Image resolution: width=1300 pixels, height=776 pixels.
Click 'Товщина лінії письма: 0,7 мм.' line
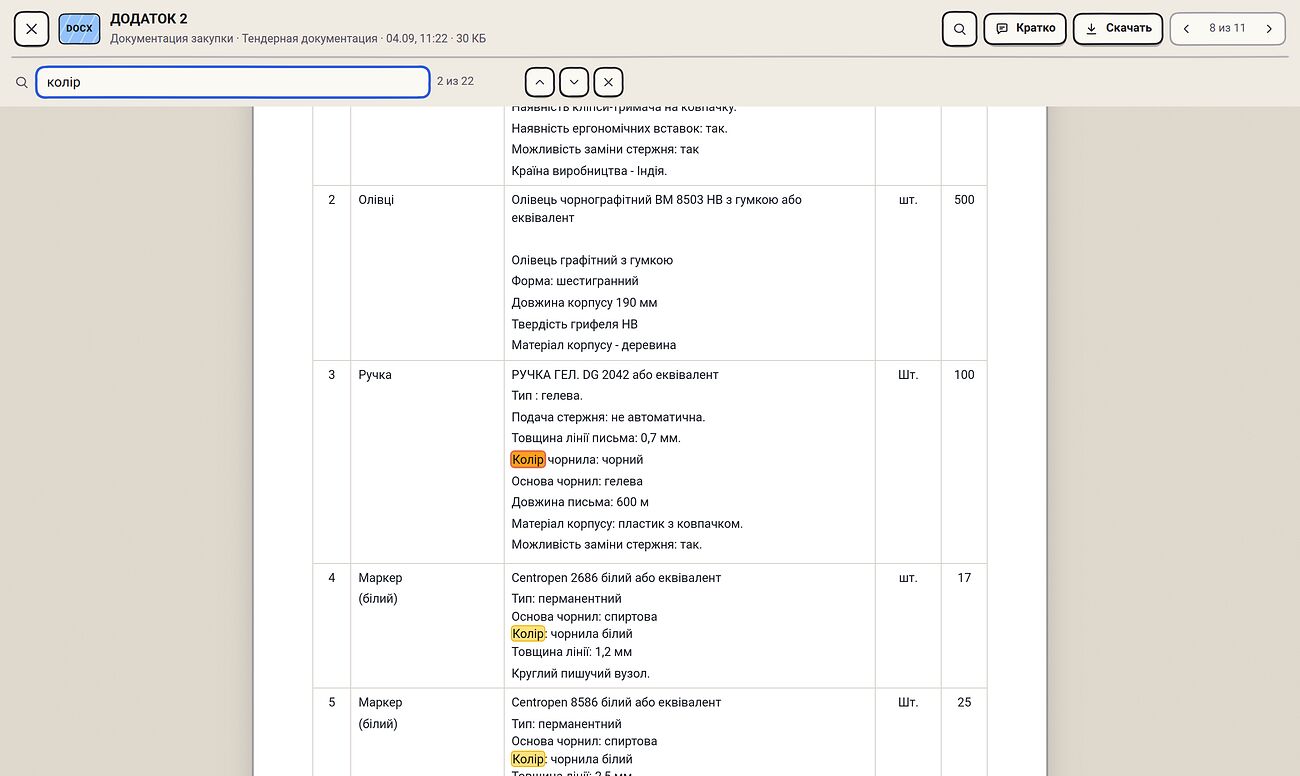coord(596,438)
